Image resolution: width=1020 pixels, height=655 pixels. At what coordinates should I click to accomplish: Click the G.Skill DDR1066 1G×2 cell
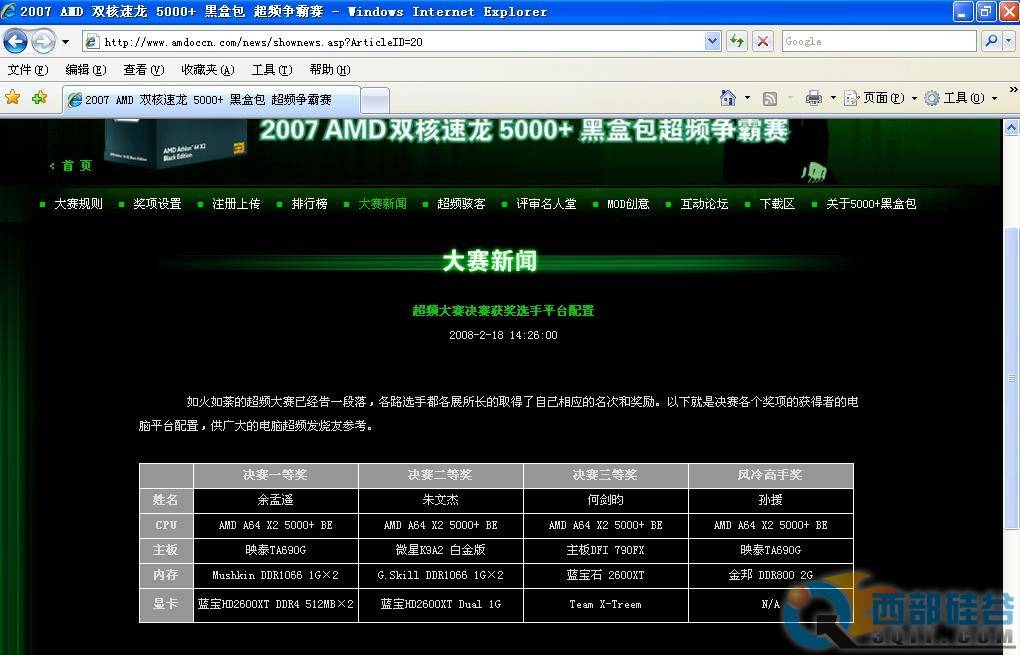click(x=440, y=575)
